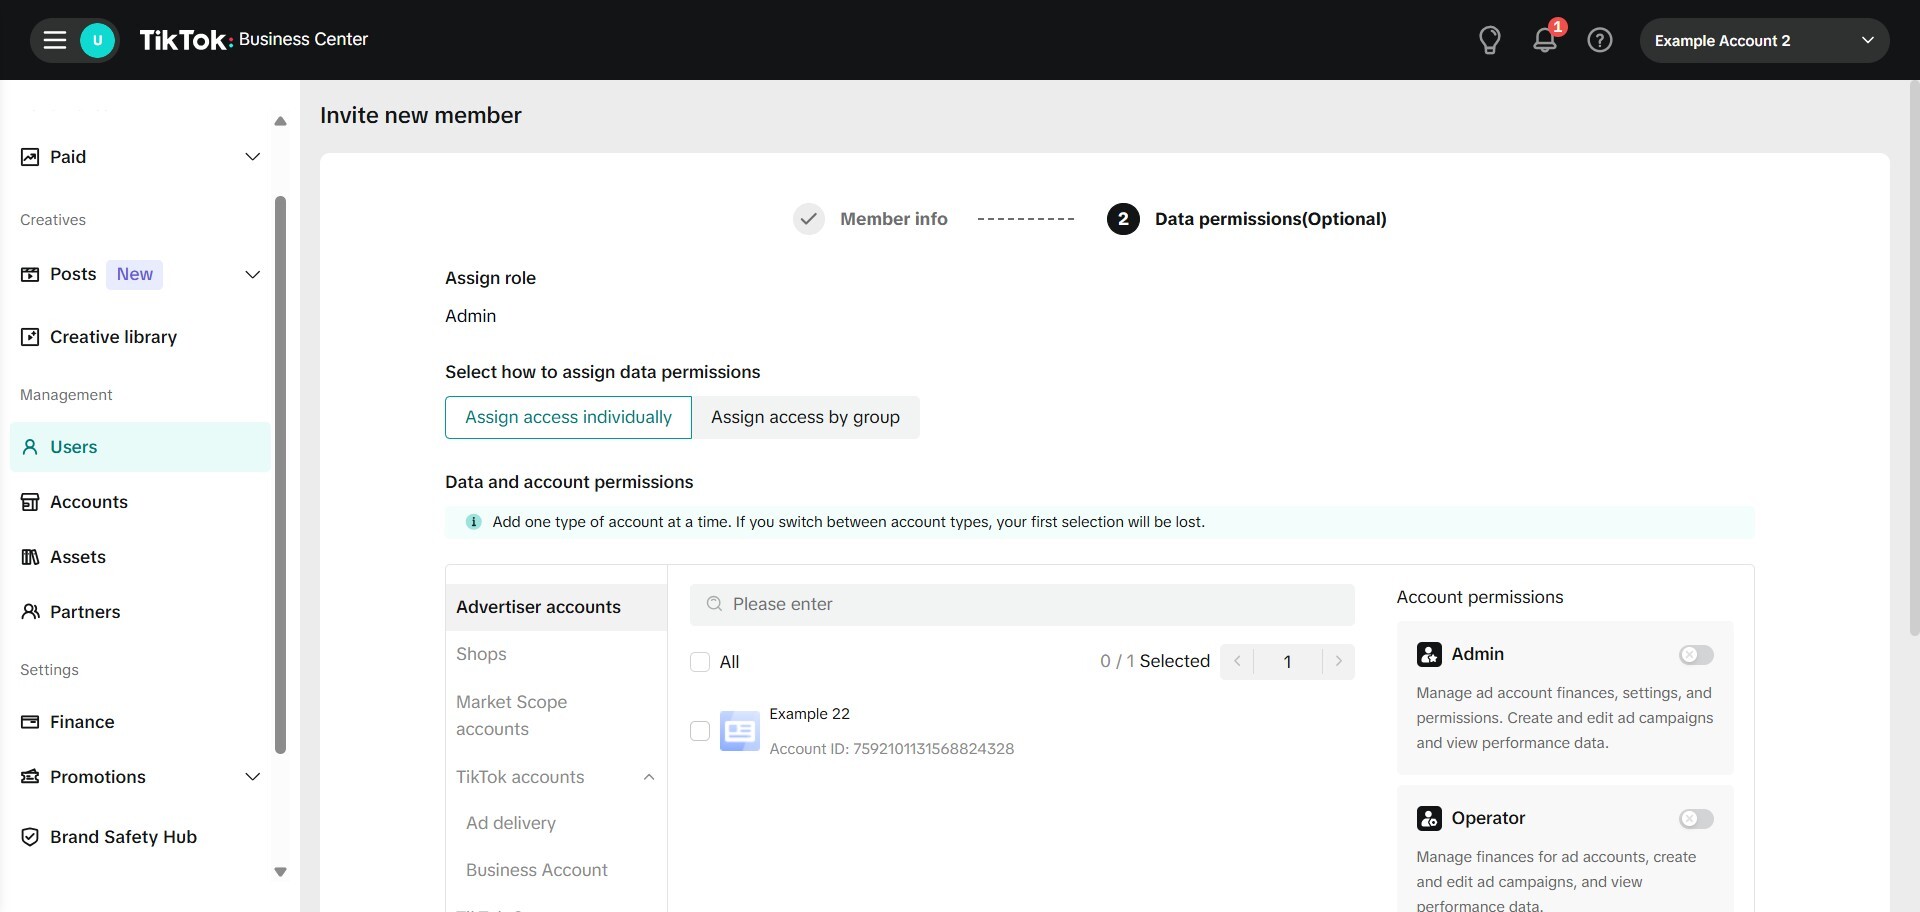Open the help question mark icon

(1599, 40)
